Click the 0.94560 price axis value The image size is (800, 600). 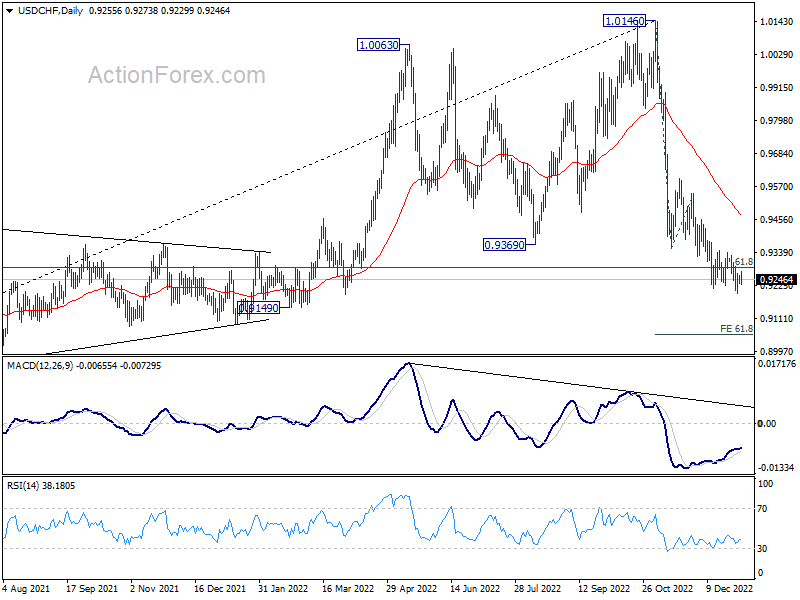tap(777, 220)
